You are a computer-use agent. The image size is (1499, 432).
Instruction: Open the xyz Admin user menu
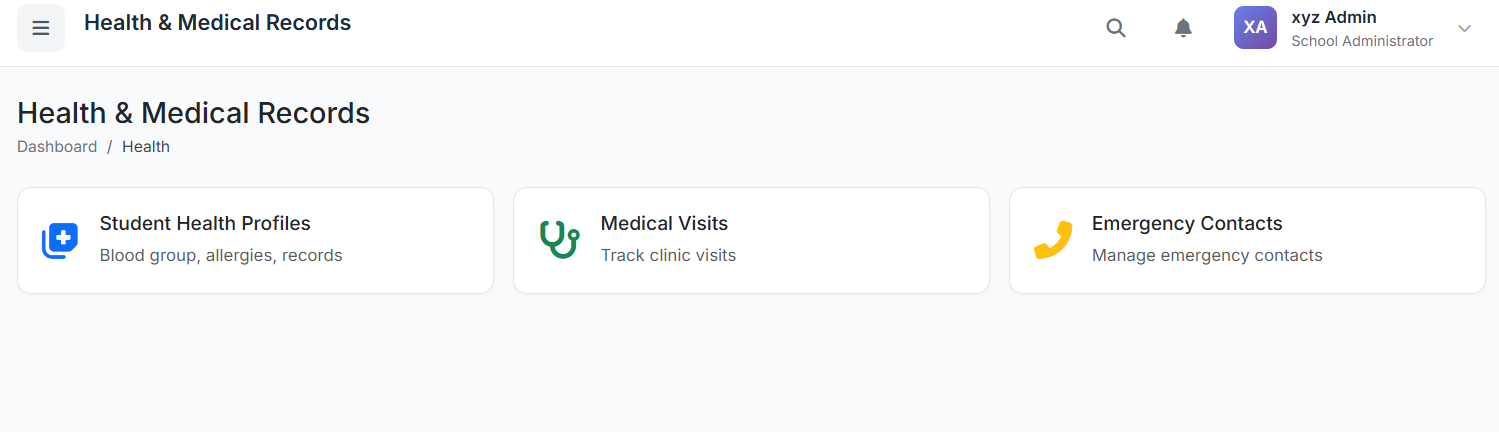(1334, 17)
